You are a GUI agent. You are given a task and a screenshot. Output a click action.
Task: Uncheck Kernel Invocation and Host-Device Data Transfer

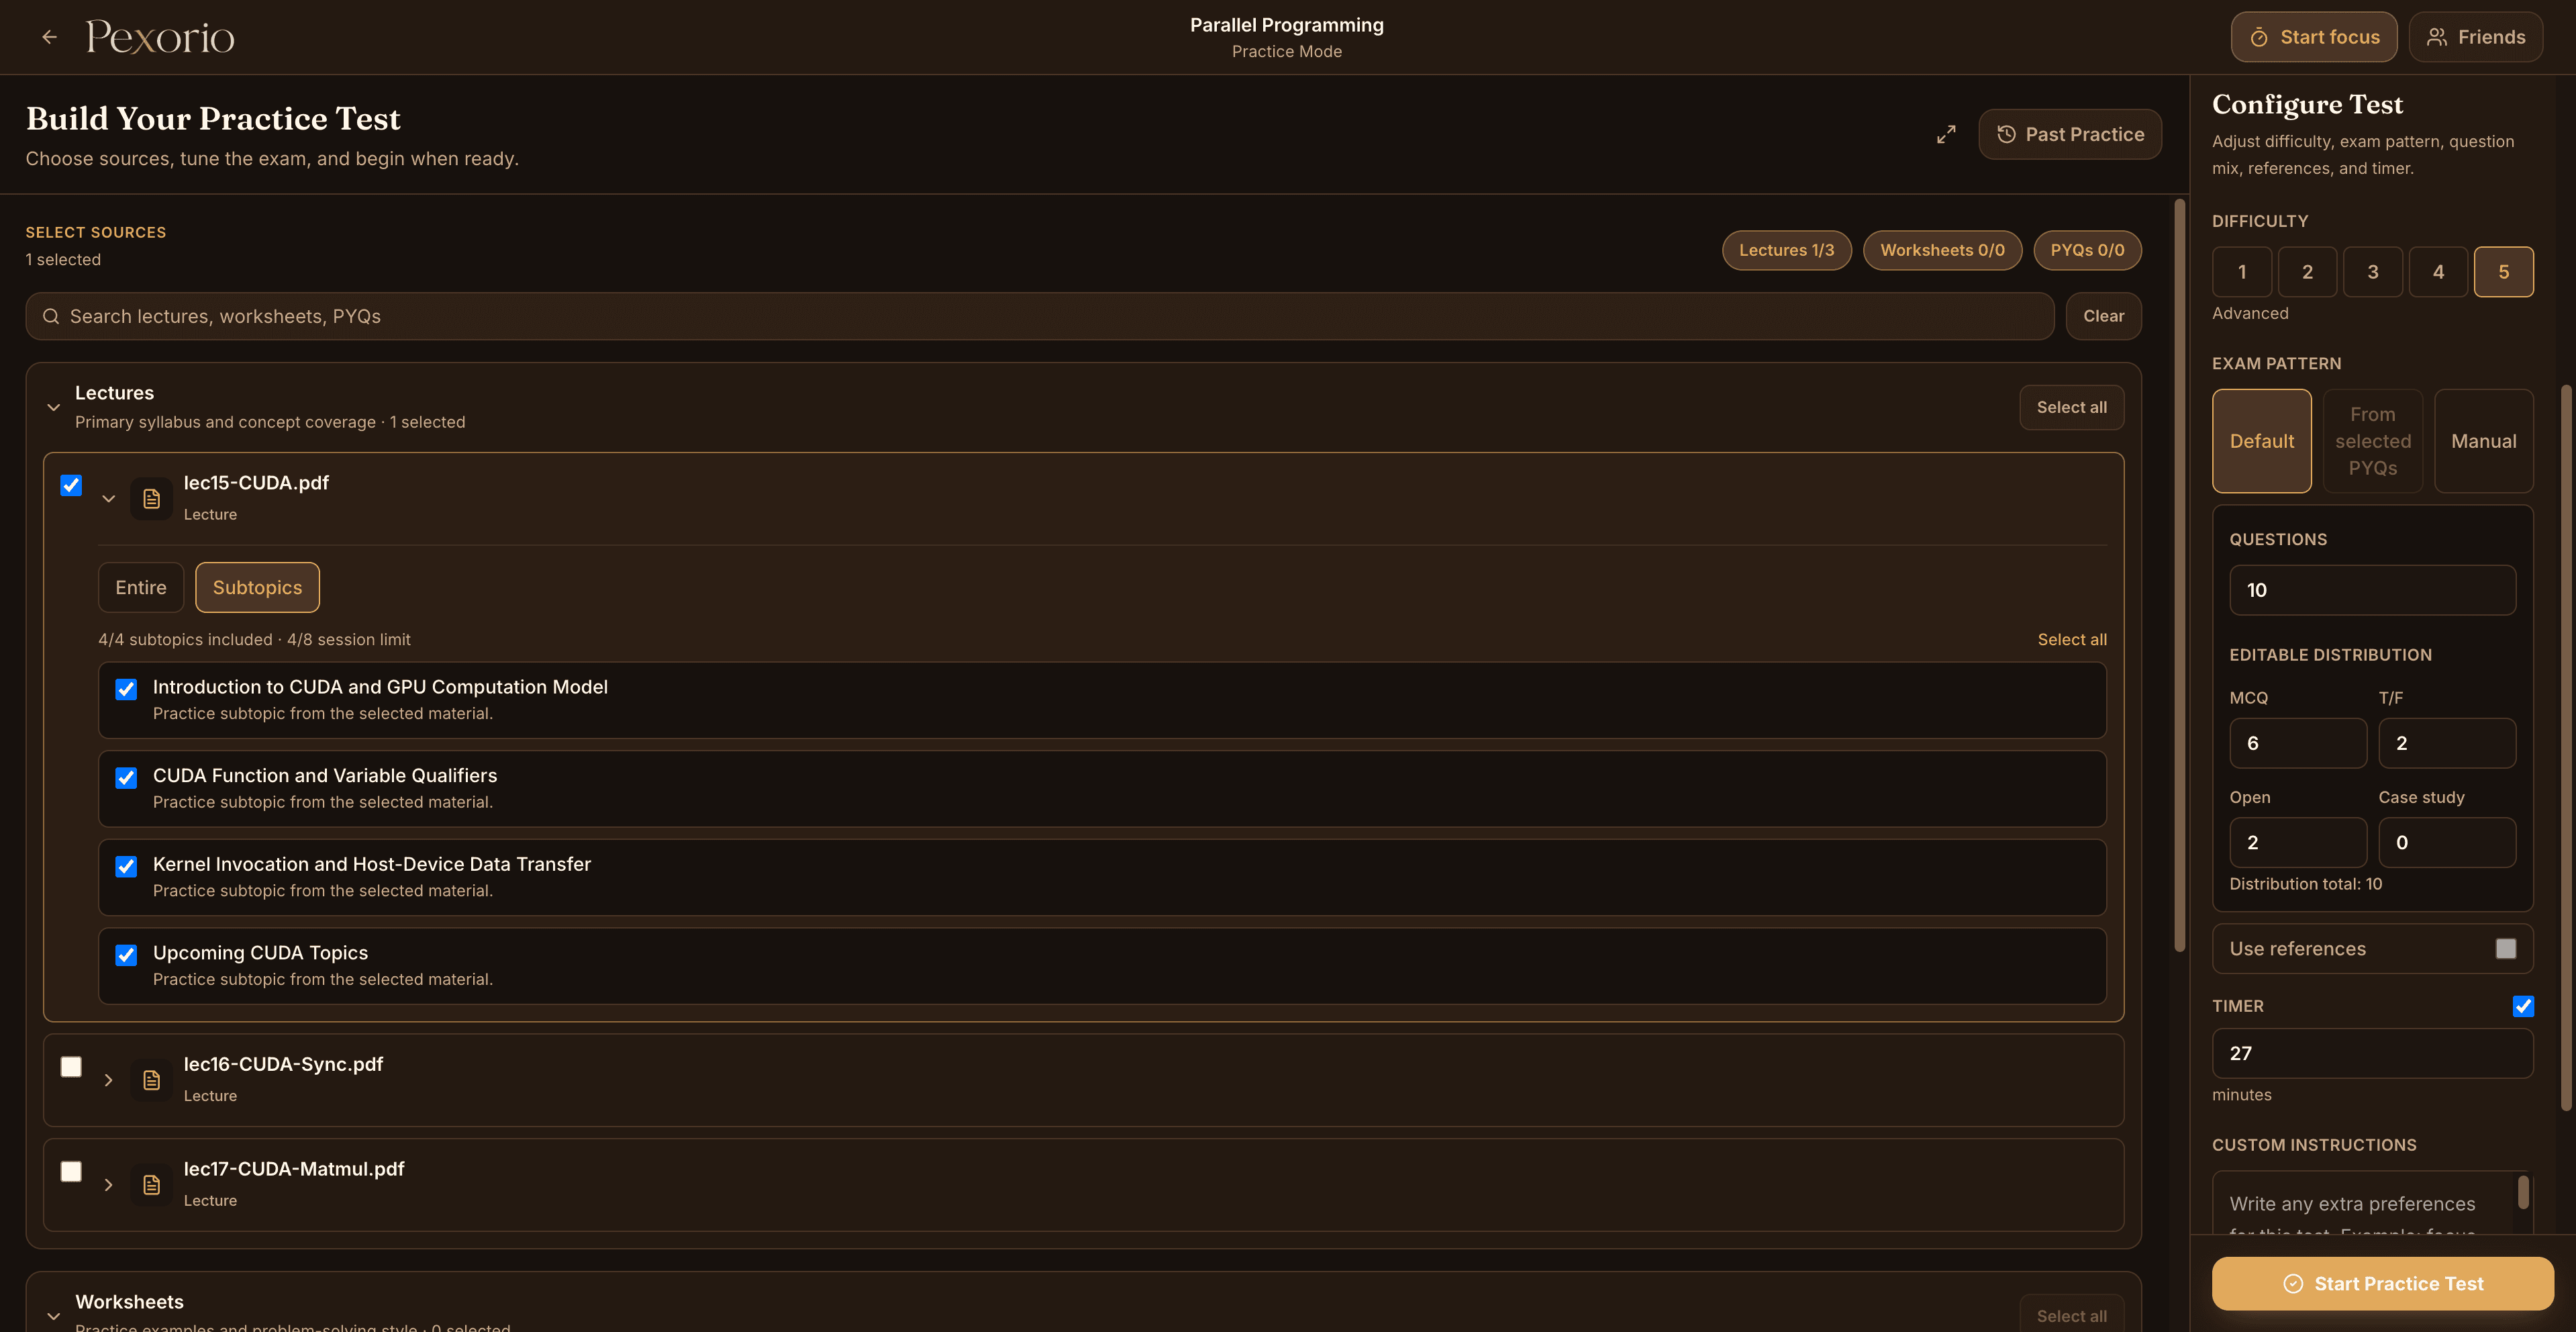(x=126, y=867)
